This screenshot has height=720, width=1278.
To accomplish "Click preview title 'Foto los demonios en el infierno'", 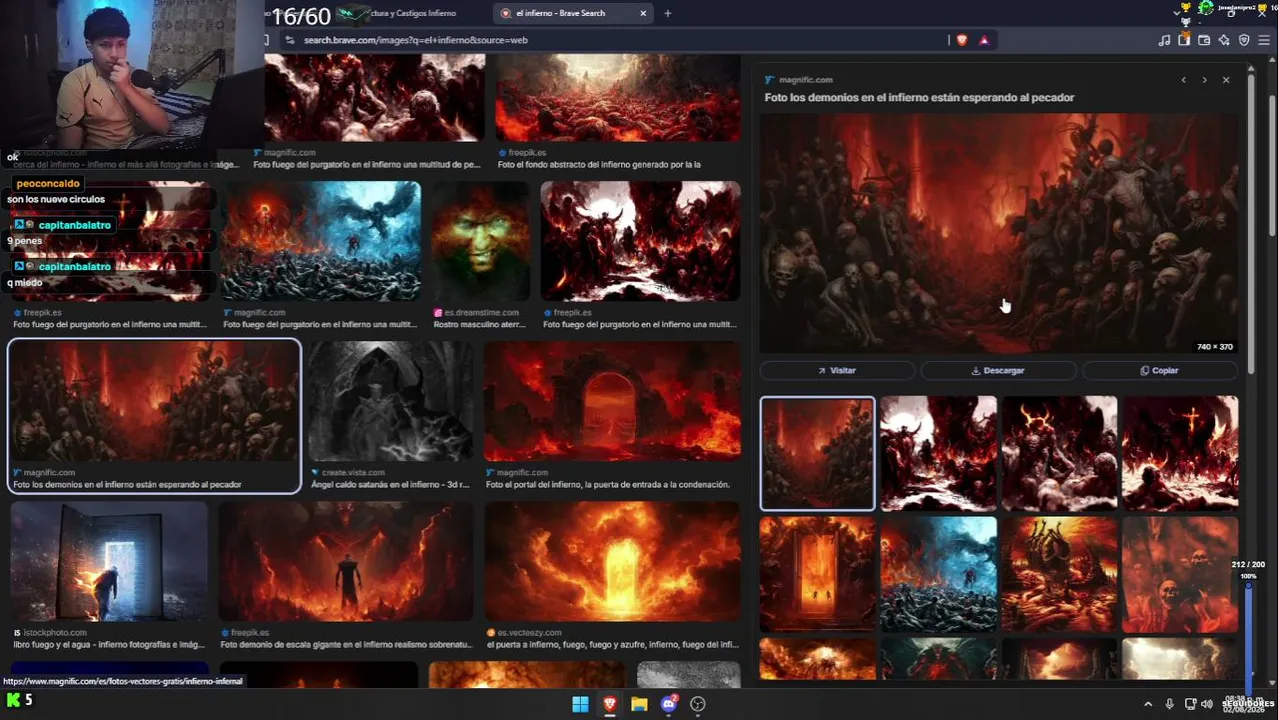I will 919,97.
